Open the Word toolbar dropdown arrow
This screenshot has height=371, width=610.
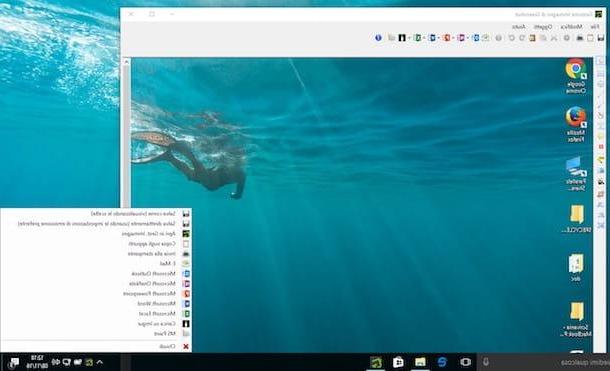[424, 38]
